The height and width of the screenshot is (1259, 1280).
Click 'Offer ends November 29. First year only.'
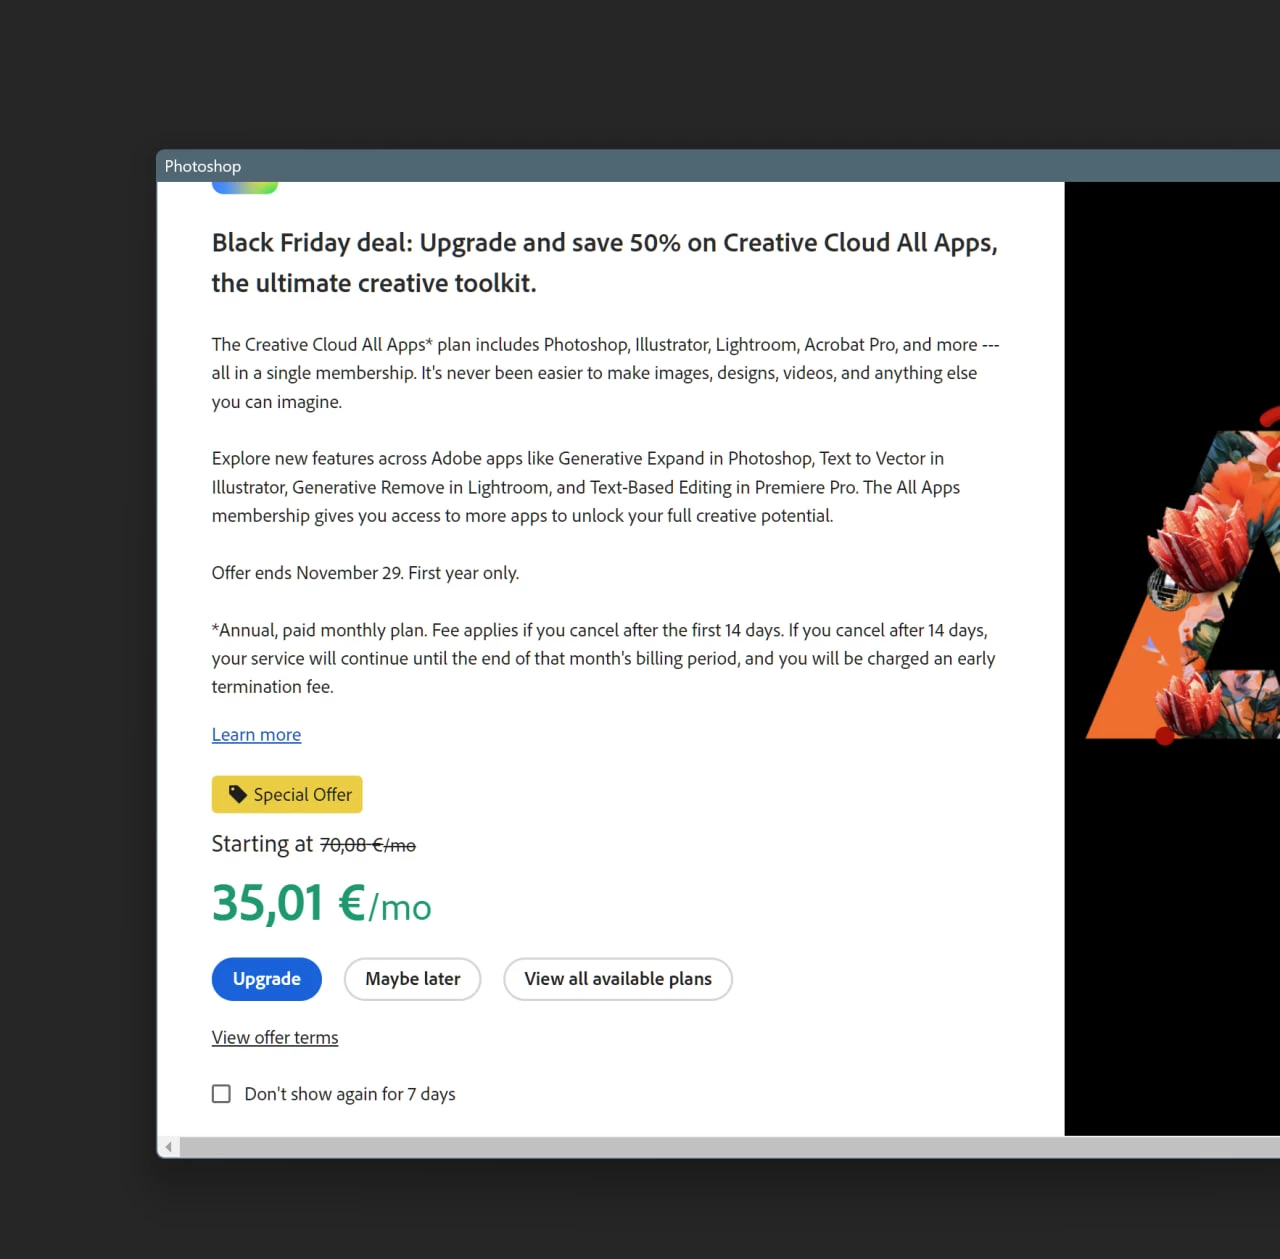point(365,573)
